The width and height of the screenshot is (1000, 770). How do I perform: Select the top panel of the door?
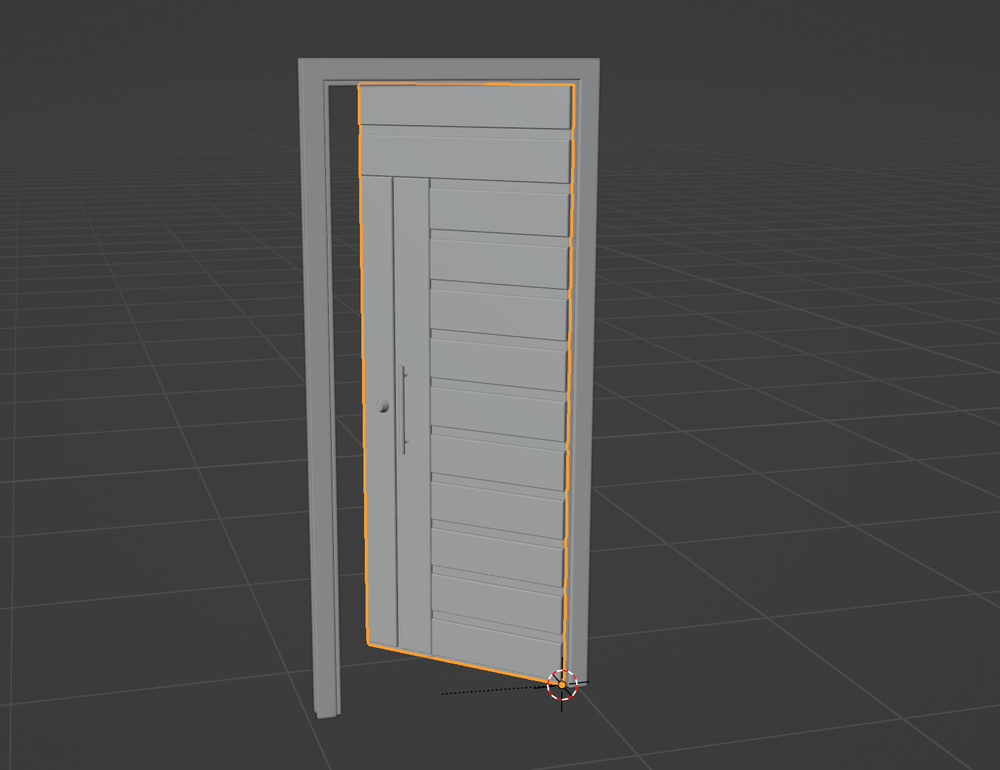465,105
